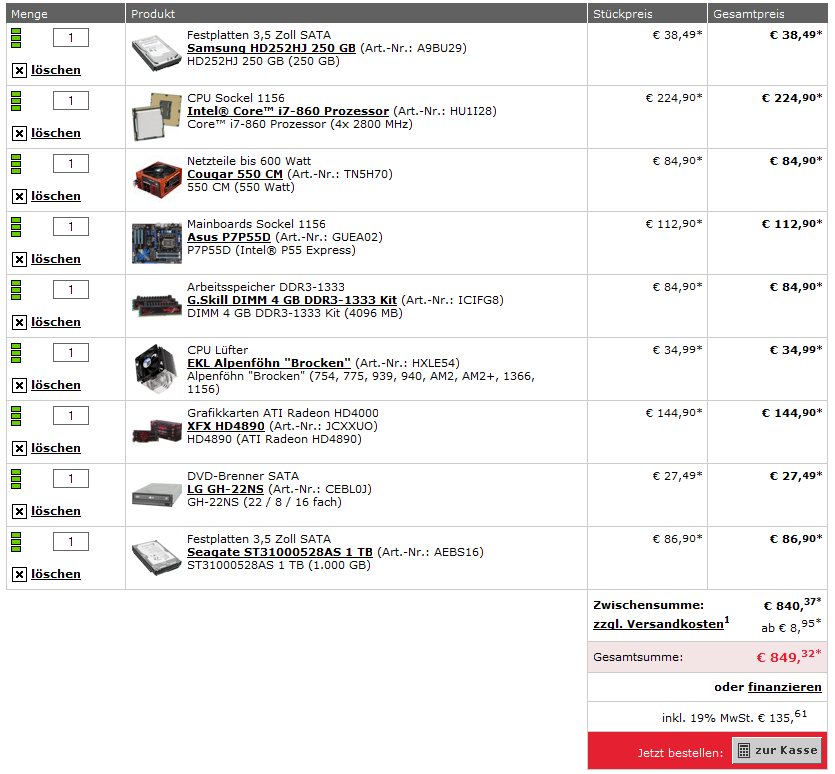
Task: Open EKL Alpenföhn "Brocken" product link
Action: (269, 363)
